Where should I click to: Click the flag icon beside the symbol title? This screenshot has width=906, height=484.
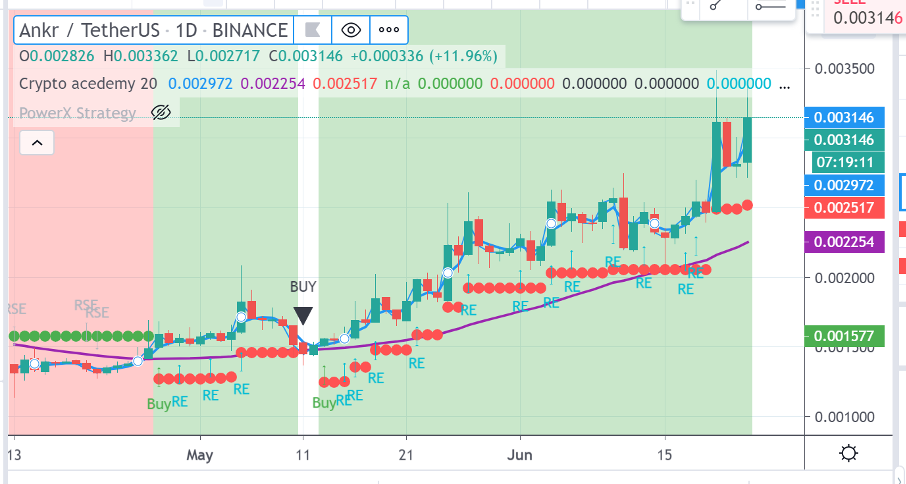pos(313,31)
